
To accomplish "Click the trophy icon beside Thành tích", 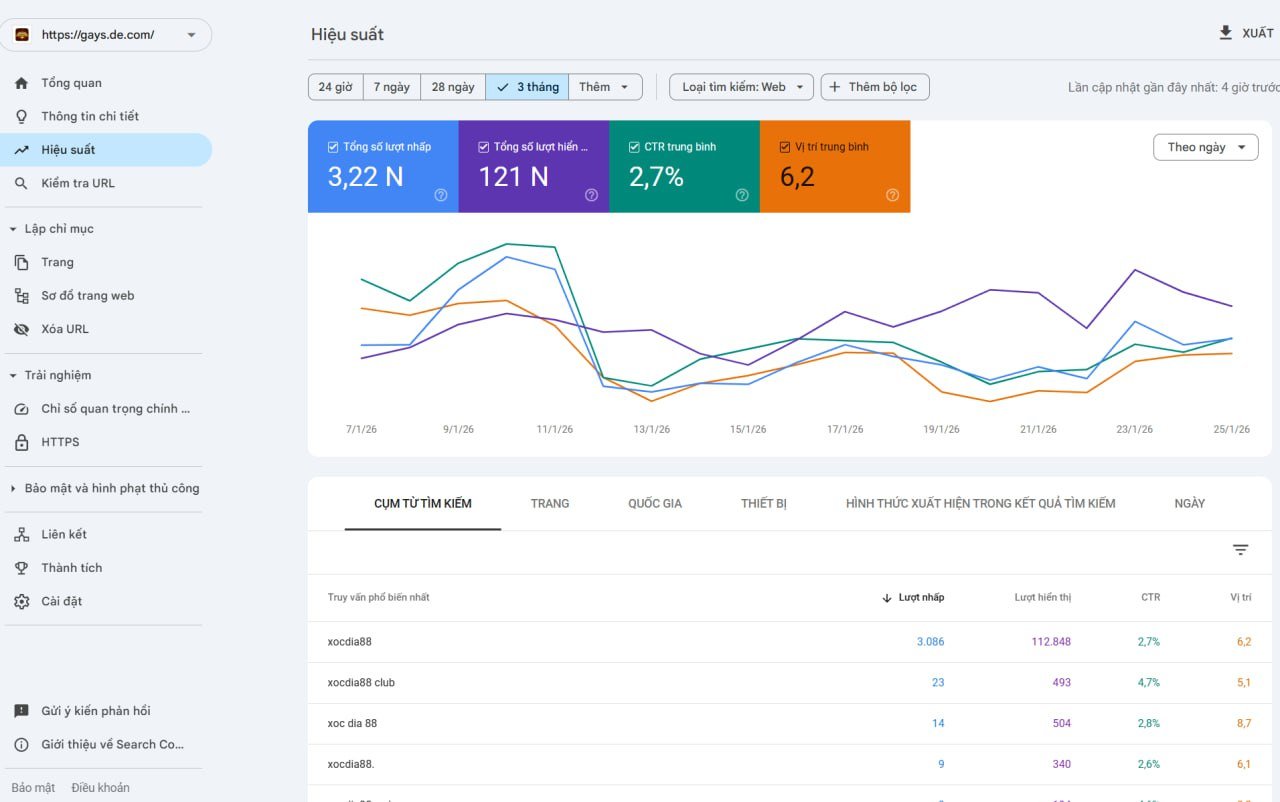I will 21,568.
